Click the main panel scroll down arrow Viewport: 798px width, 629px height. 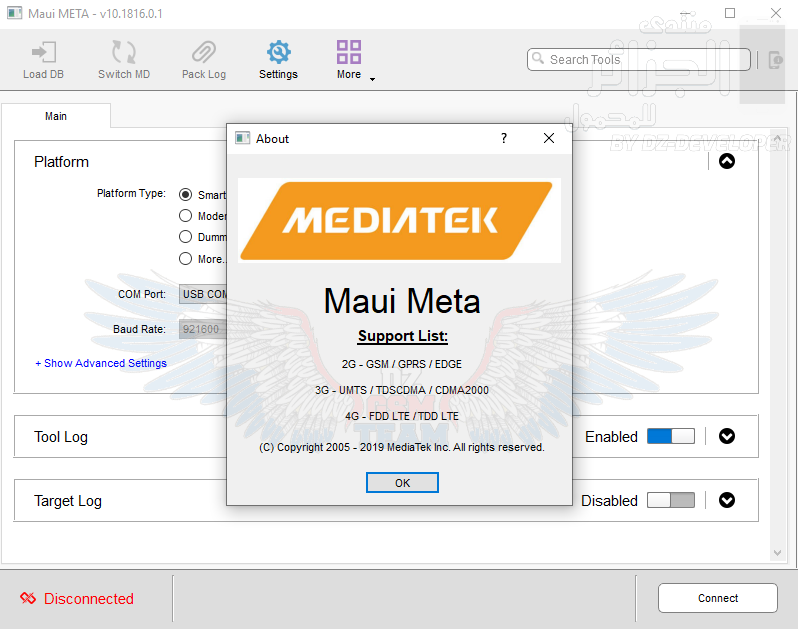coord(777,553)
